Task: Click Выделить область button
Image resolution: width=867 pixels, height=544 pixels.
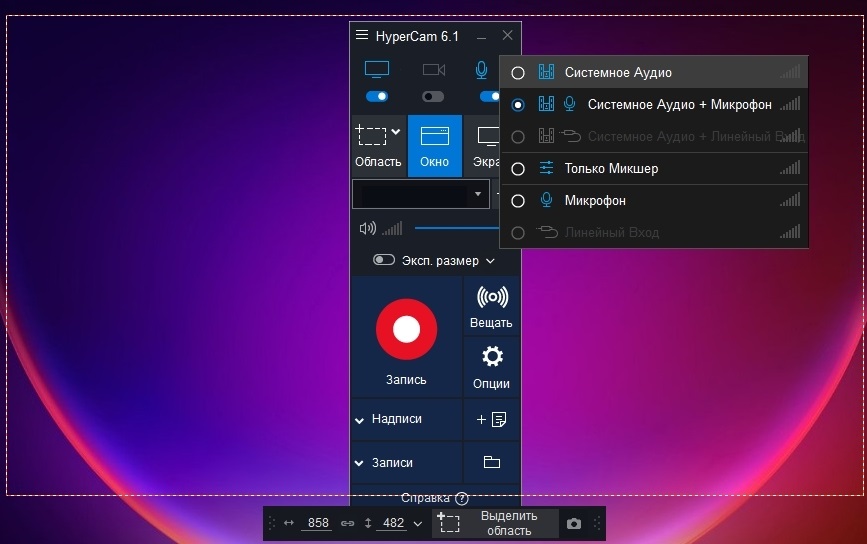Action: tap(495, 523)
